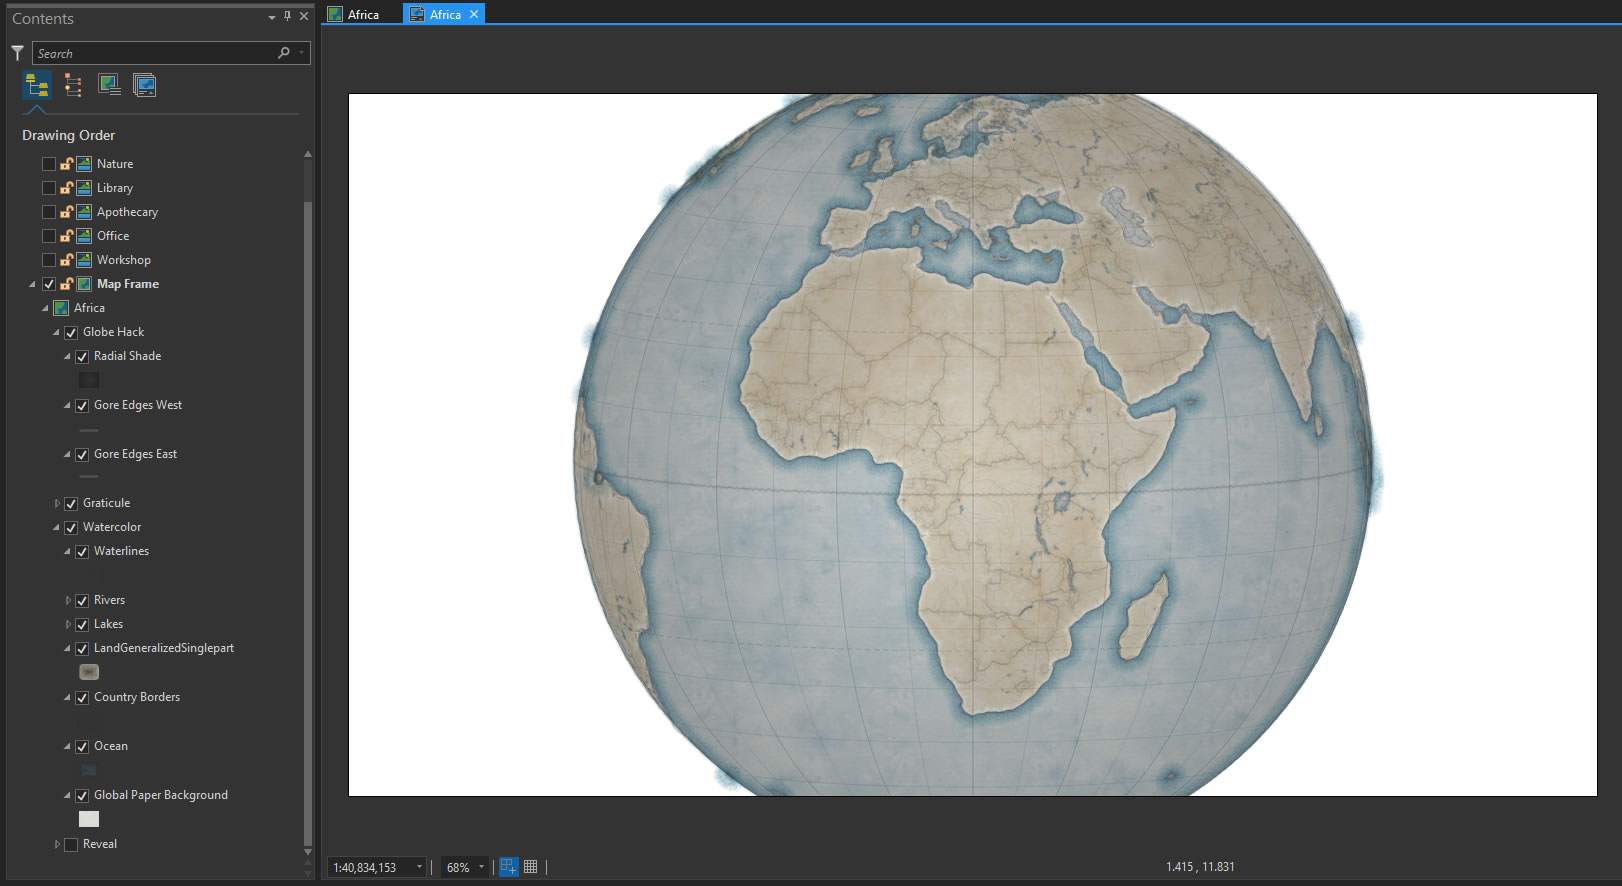
Task: Click the Africa map icon in tree
Action: pos(61,308)
